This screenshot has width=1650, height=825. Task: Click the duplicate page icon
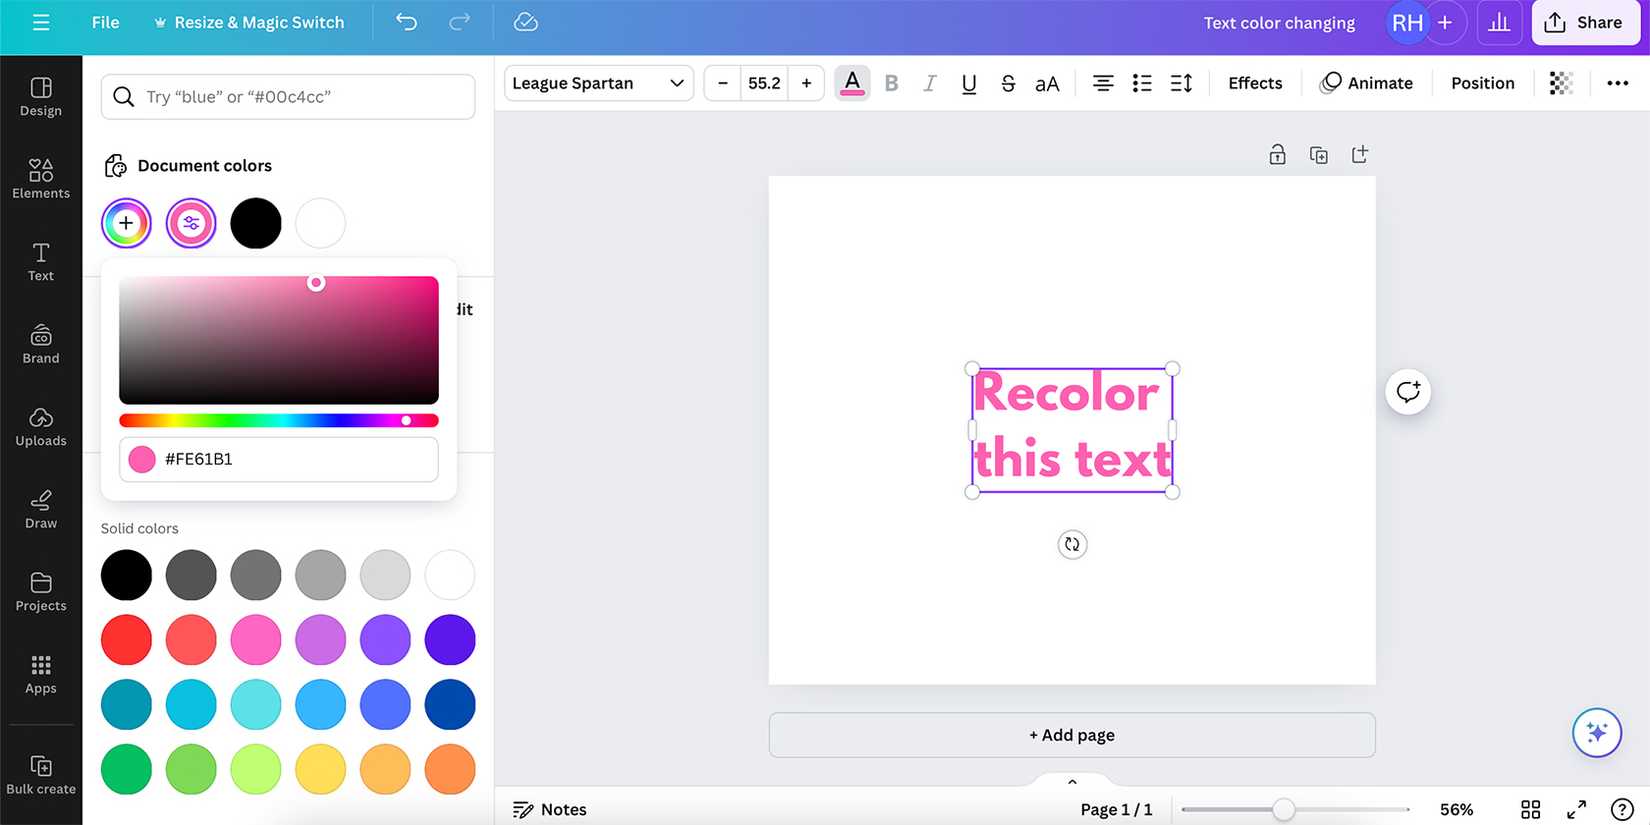pos(1318,155)
